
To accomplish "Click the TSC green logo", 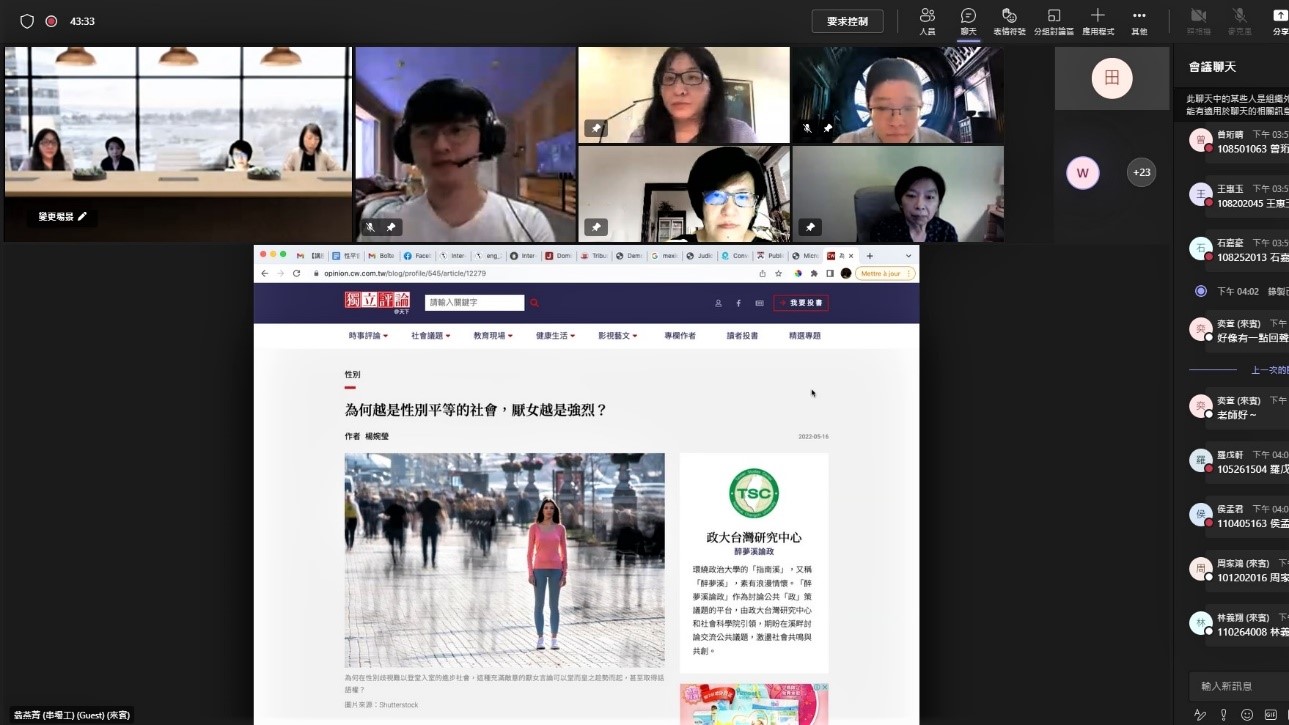I will tap(754, 493).
